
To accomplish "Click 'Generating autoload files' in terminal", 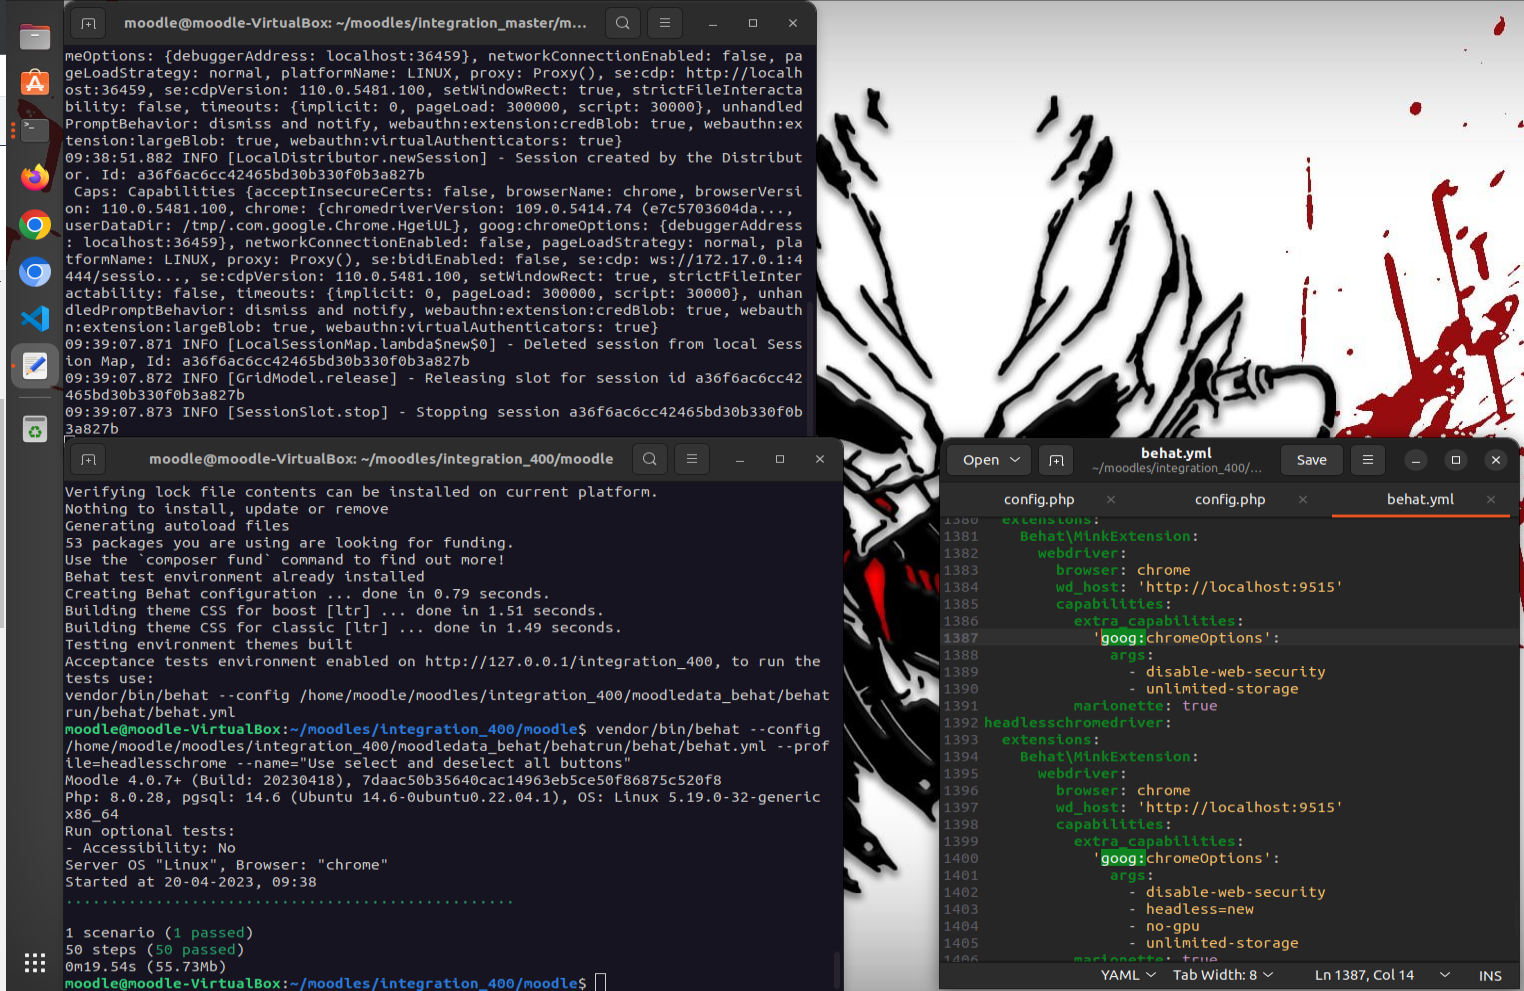I will (x=177, y=526).
